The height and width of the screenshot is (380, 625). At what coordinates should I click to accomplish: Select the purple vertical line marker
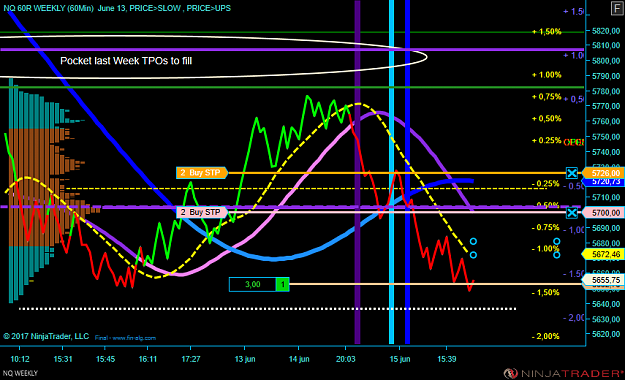(358, 172)
